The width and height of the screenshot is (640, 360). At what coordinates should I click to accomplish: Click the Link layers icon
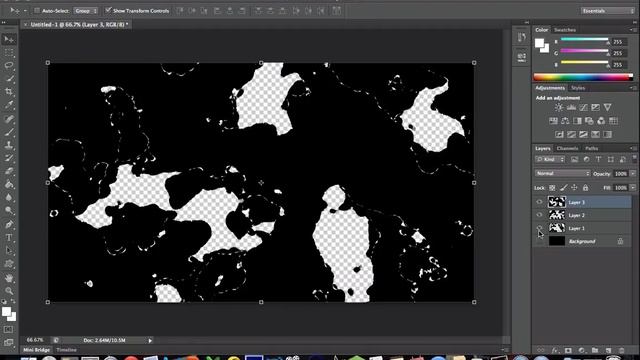(541, 350)
